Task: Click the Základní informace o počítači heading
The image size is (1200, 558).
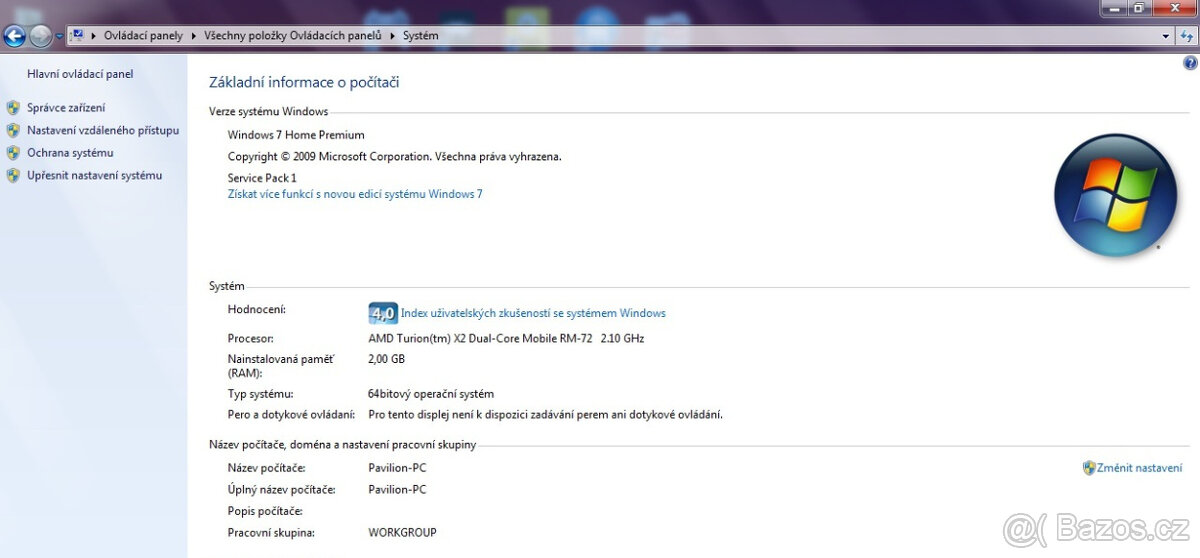Action: point(304,82)
